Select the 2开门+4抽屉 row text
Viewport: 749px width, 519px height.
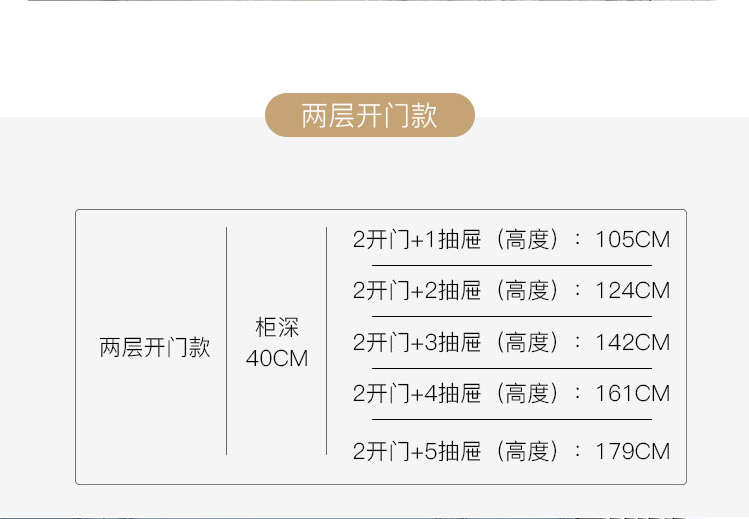[x=417, y=393]
